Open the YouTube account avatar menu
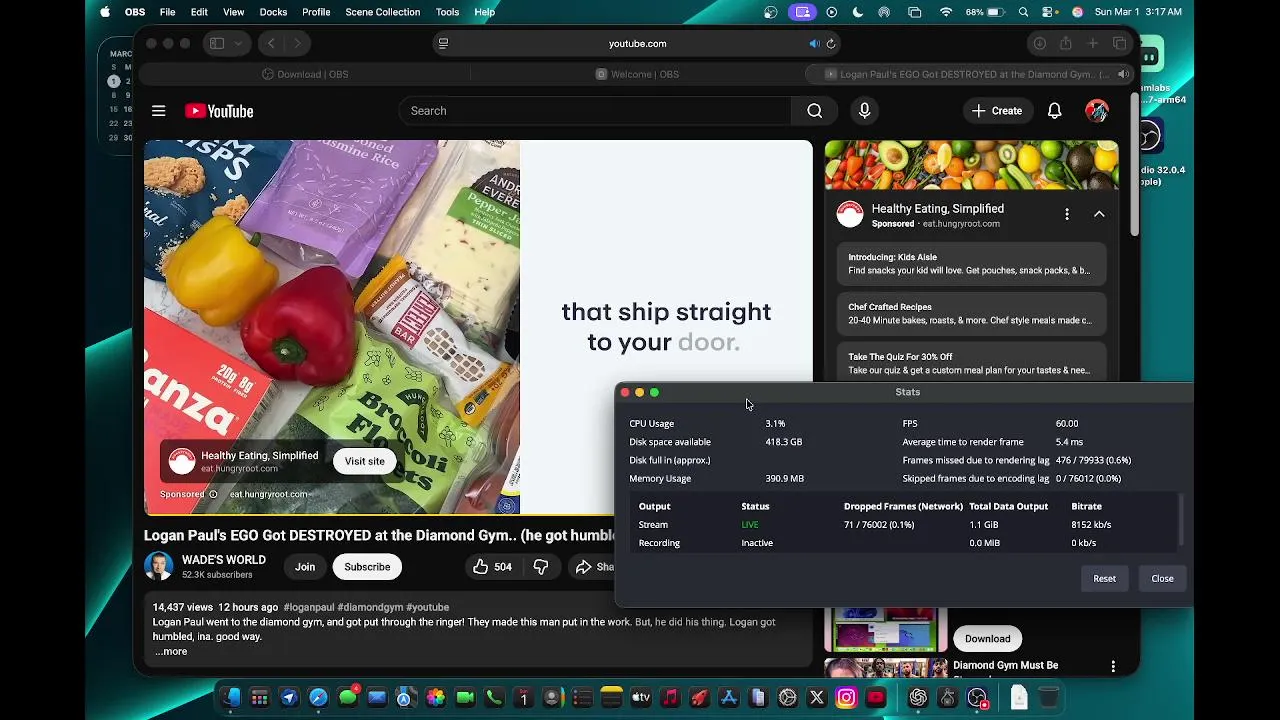The image size is (1280, 720). (1097, 111)
